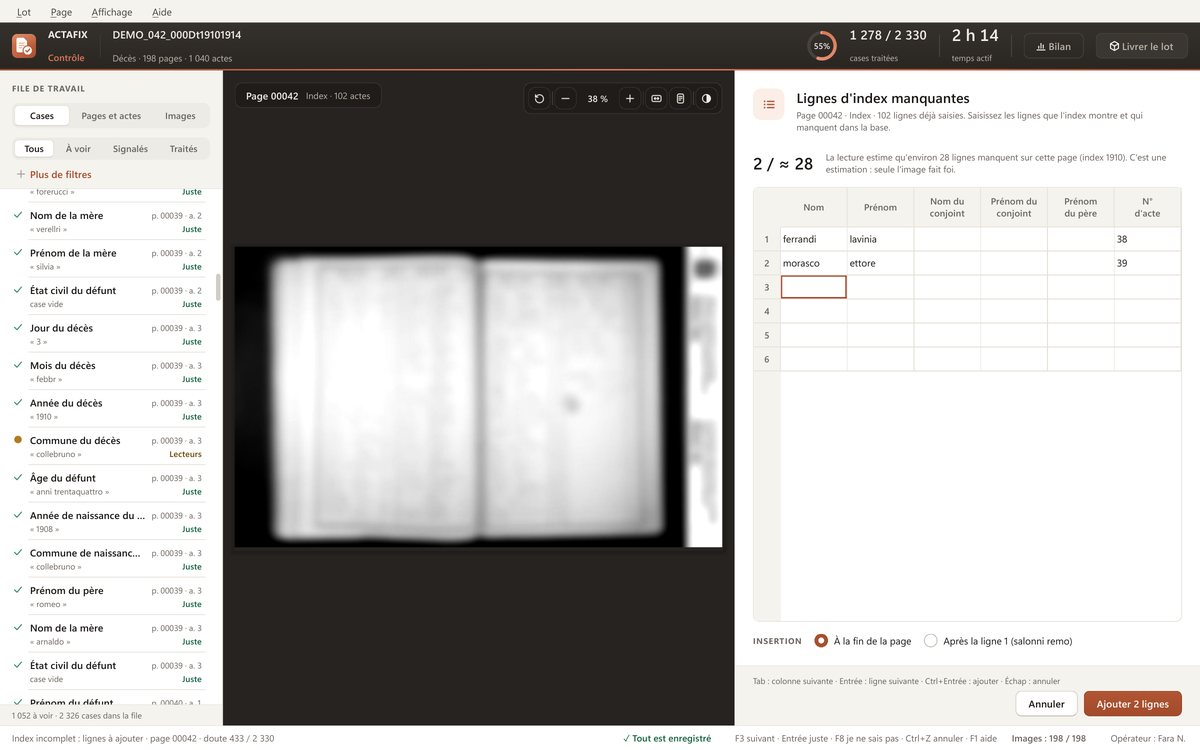Open the Affichage menu
Screen dimensions: 1200x750
[x=111, y=12]
